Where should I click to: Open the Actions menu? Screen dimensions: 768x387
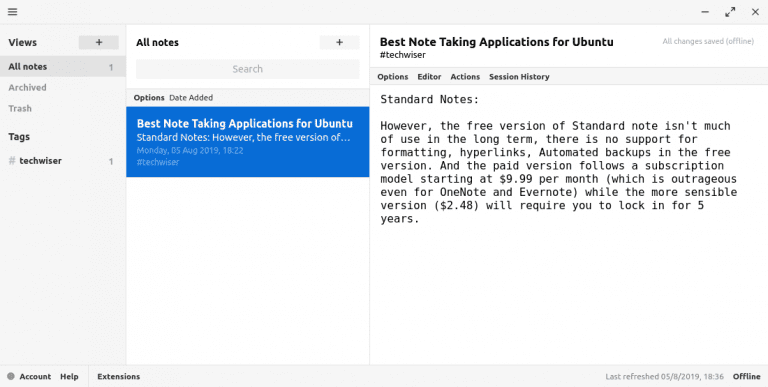tap(465, 77)
